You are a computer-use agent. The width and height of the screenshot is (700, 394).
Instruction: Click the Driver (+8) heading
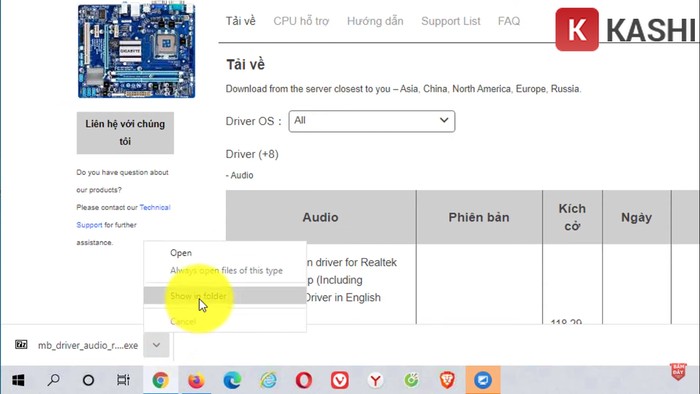tap(252, 154)
